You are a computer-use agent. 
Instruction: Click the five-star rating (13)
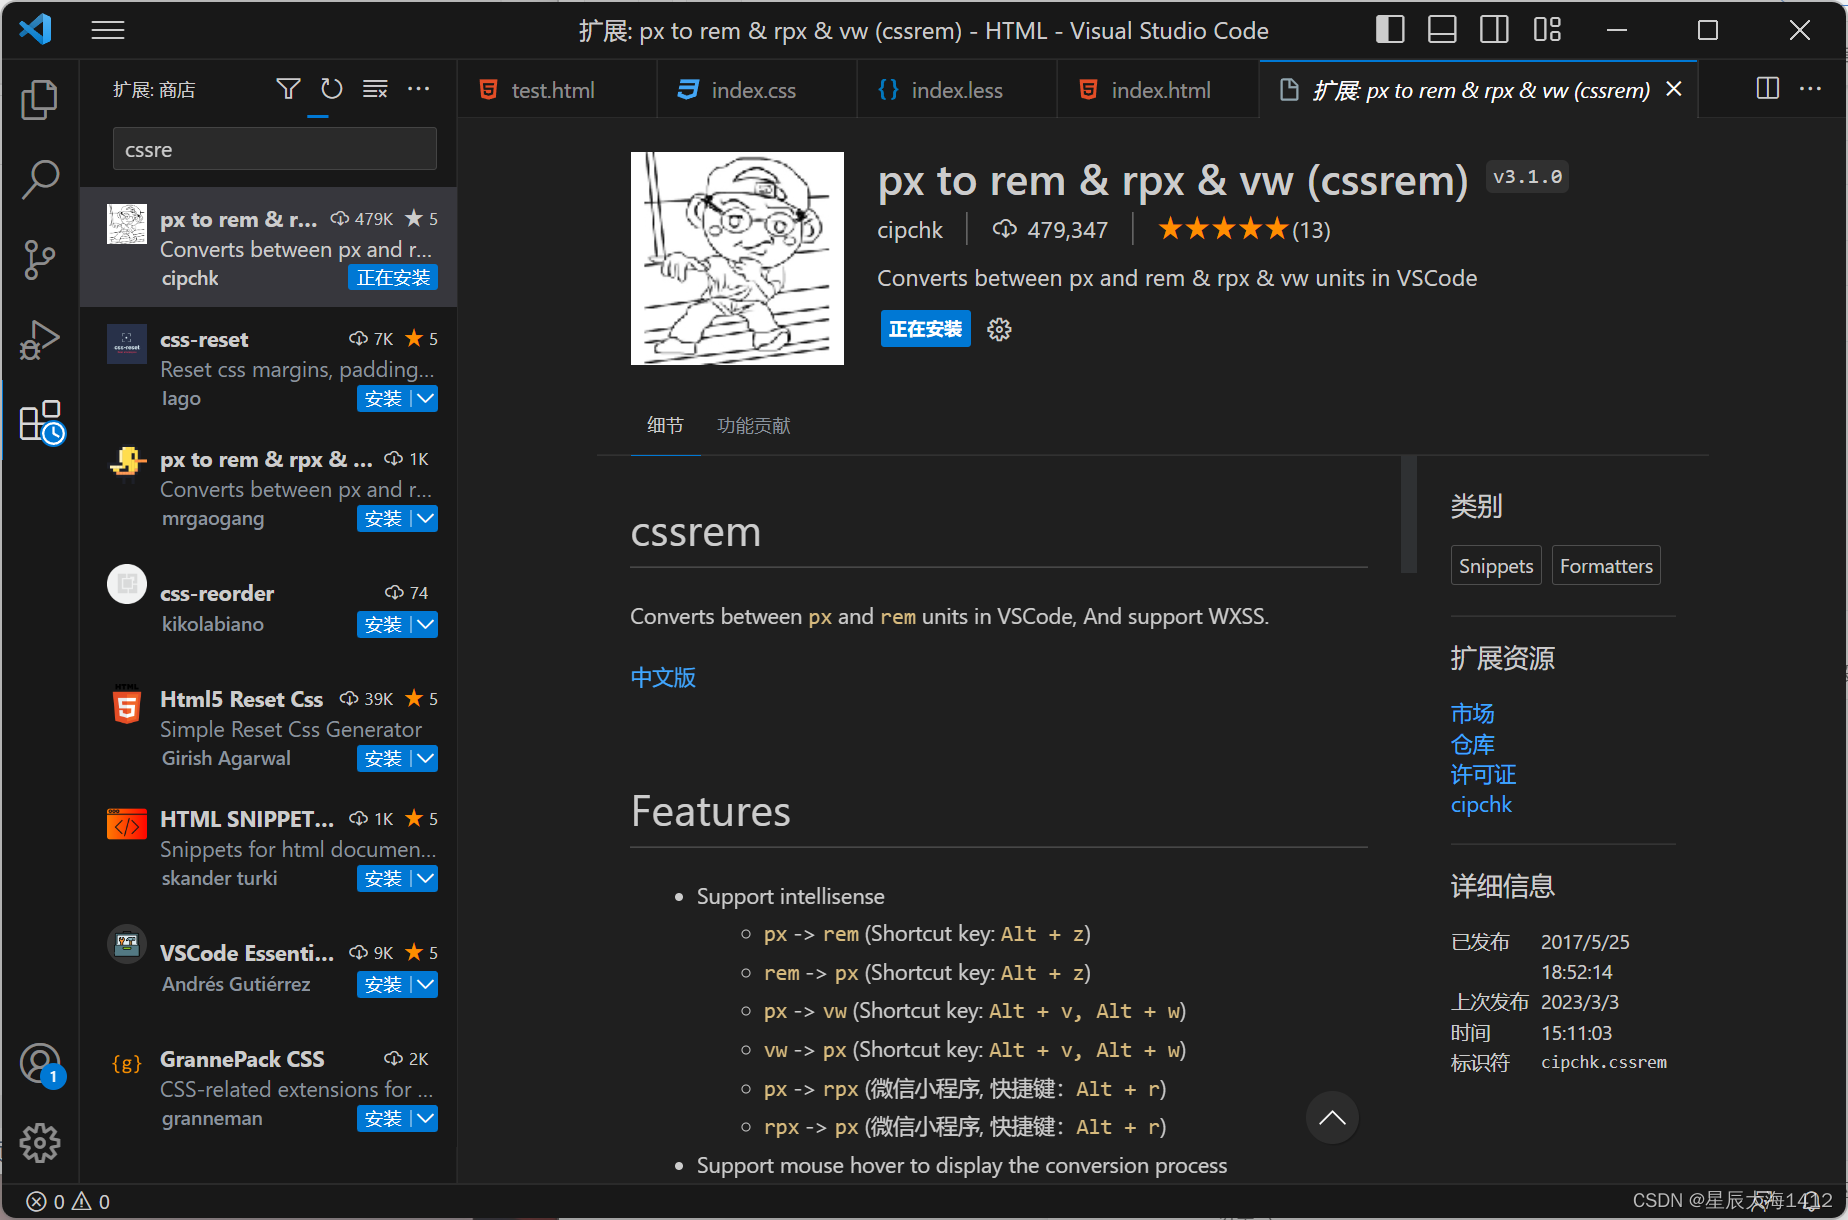(1244, 230)
